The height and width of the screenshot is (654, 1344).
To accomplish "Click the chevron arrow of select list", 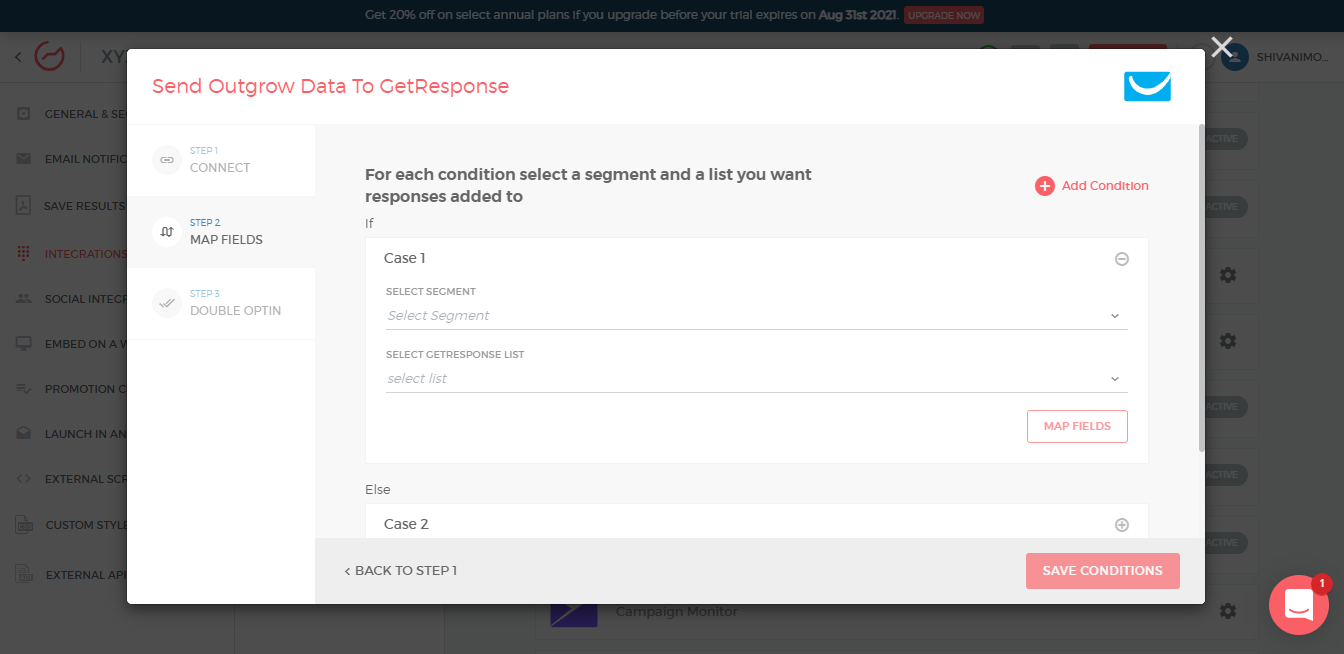I will 1115,379.
